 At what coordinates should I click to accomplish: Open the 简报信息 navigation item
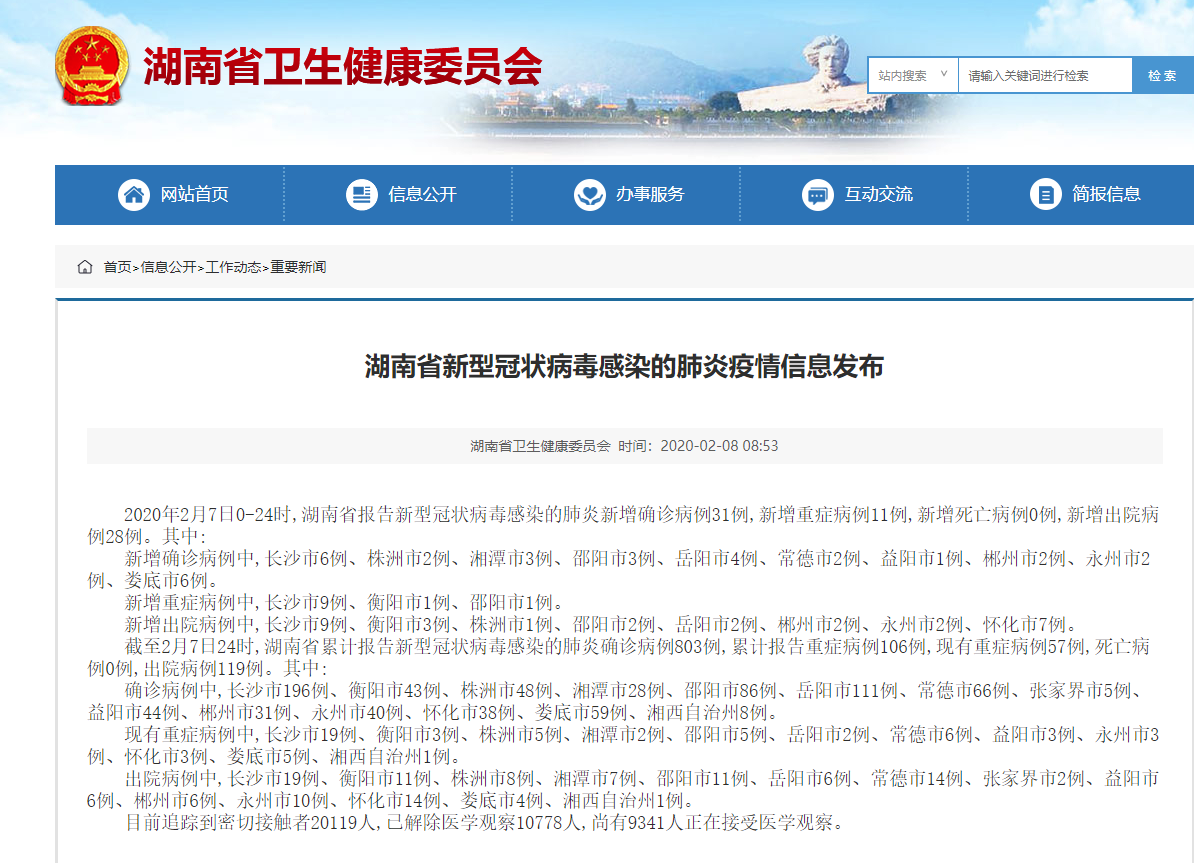click(1106, 194)
